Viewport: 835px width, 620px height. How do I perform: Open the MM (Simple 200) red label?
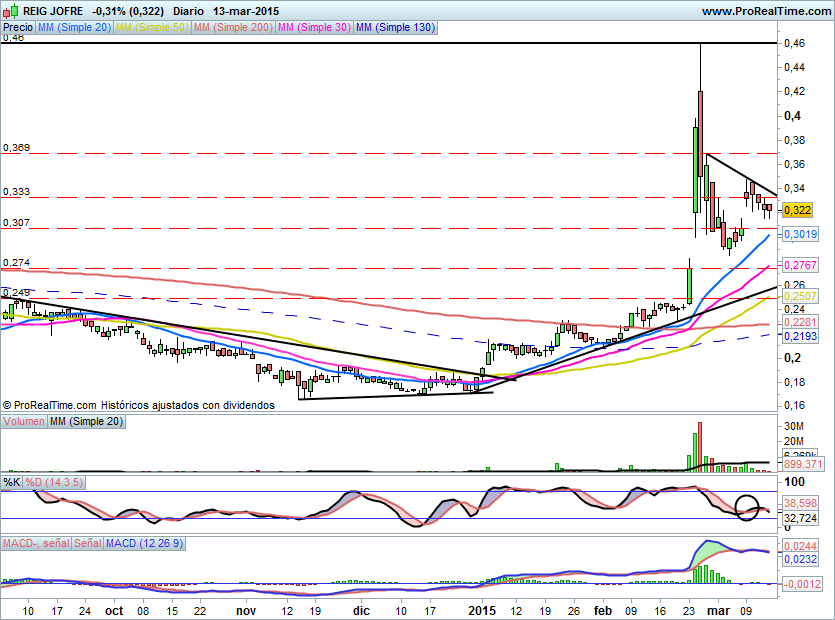233,27
